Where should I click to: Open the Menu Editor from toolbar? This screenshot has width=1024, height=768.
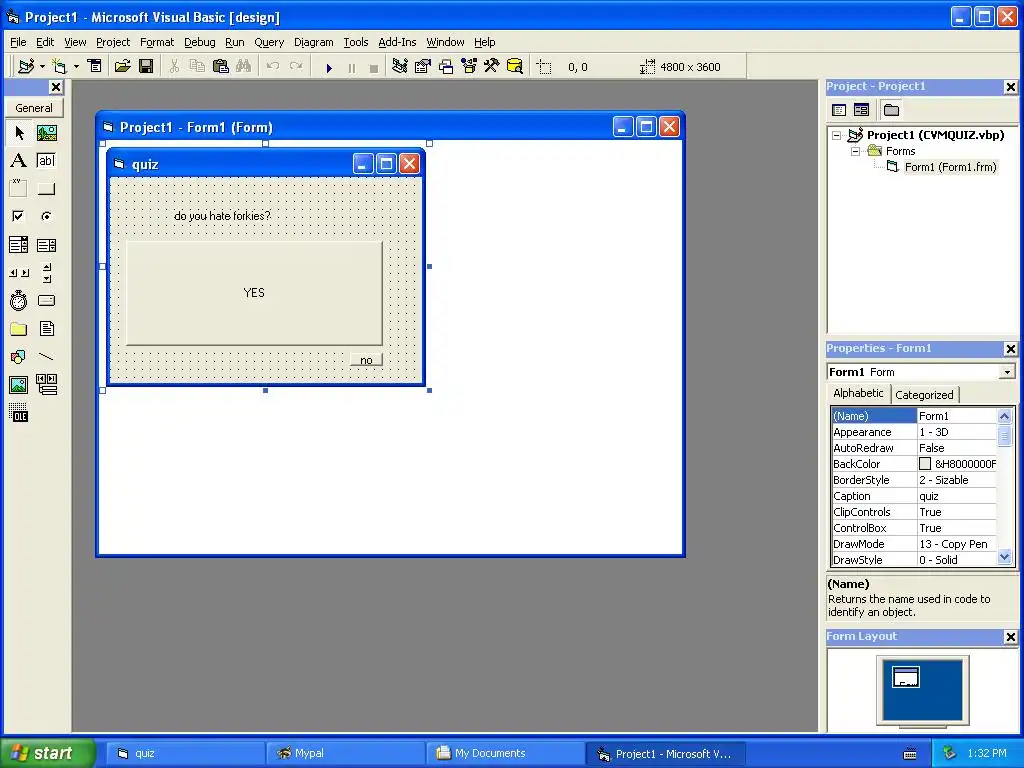pyautogui.click(x=95, y=66)
